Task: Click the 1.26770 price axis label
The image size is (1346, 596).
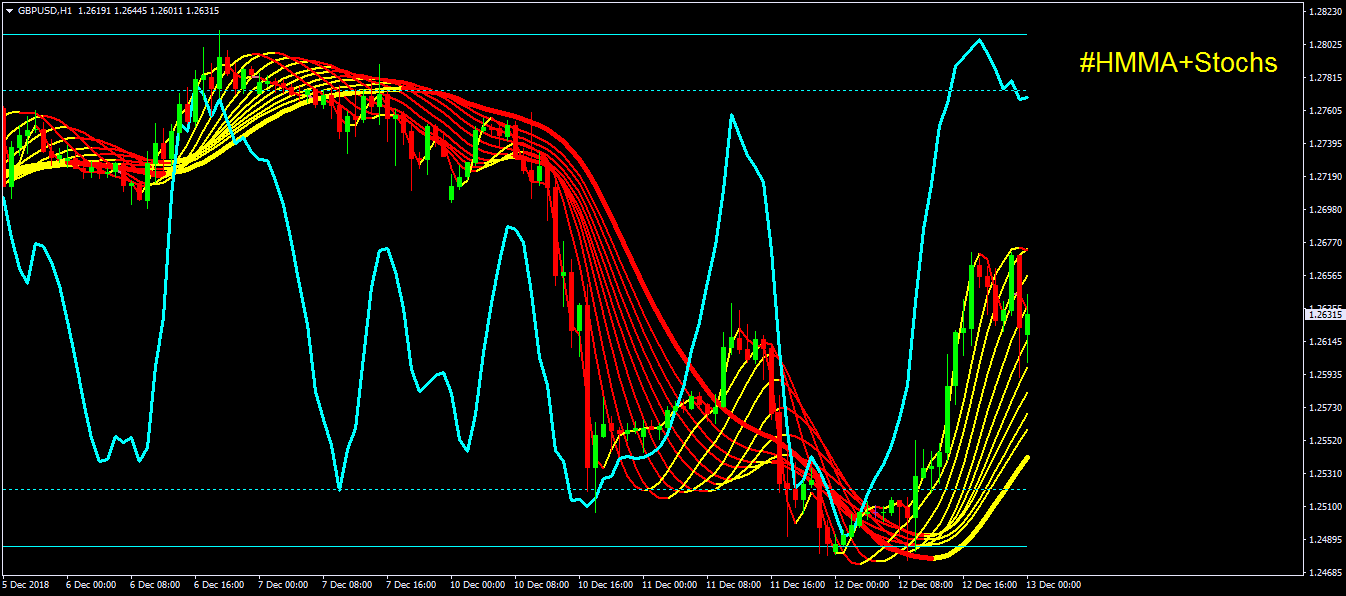Action: click(1326, 243)
